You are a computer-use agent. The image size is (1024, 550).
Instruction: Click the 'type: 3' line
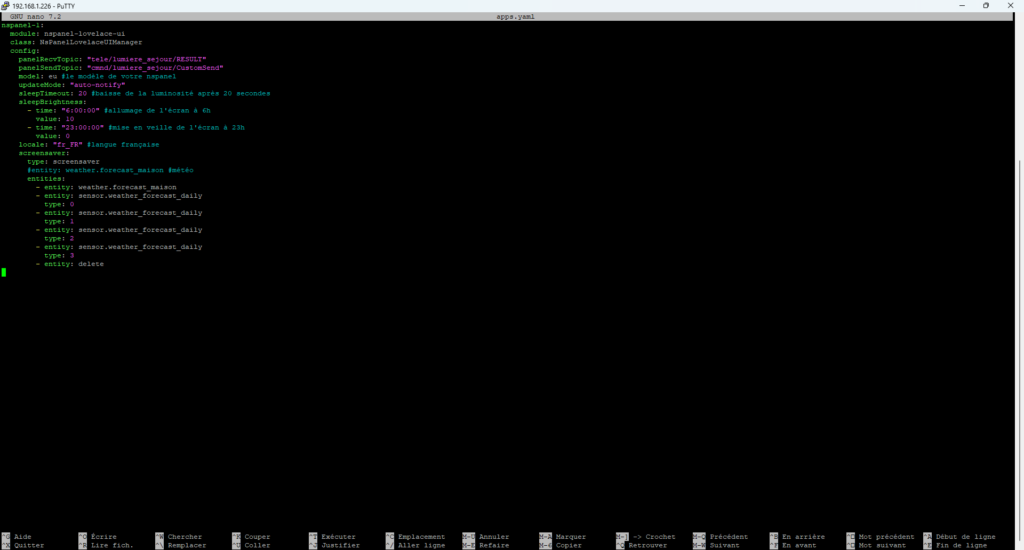(x=59, y=255)
